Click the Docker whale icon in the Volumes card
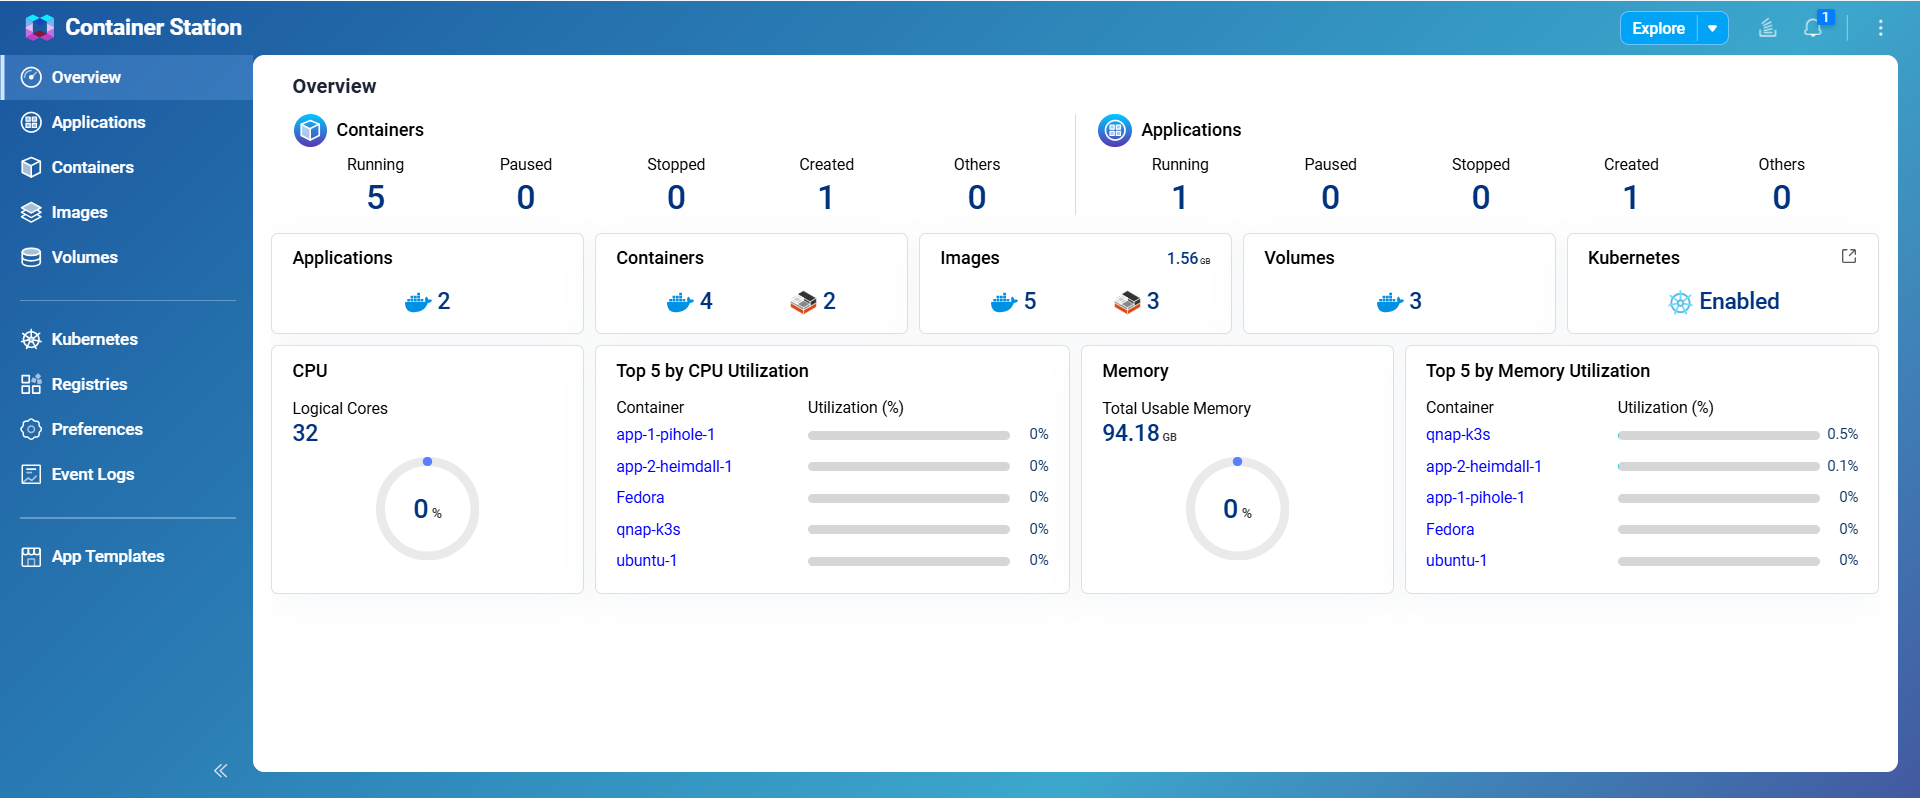 tap(1390, 302)
